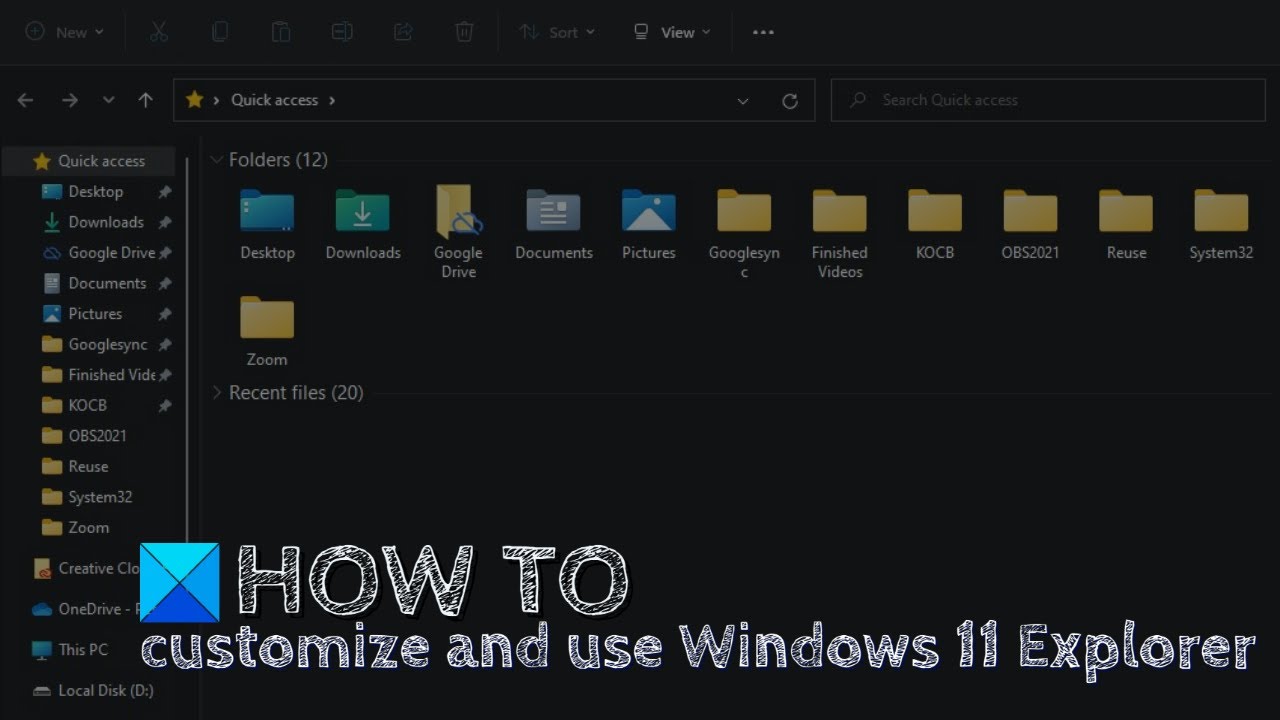
Task: Expand the Recent files (20) group
Action: (216, 393)
